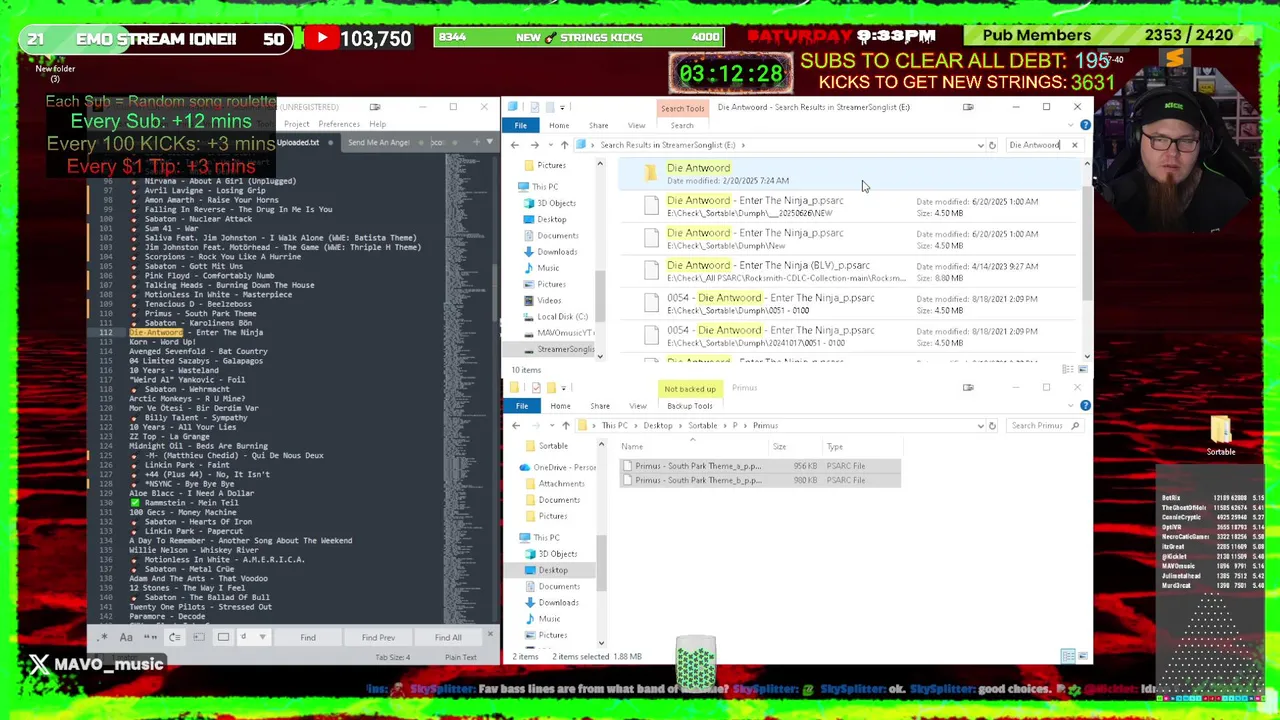The width and height of the screenshot is (1280, 720).
Task: Refresh the StreamerSonglist search results
Action: pos(992,145)
